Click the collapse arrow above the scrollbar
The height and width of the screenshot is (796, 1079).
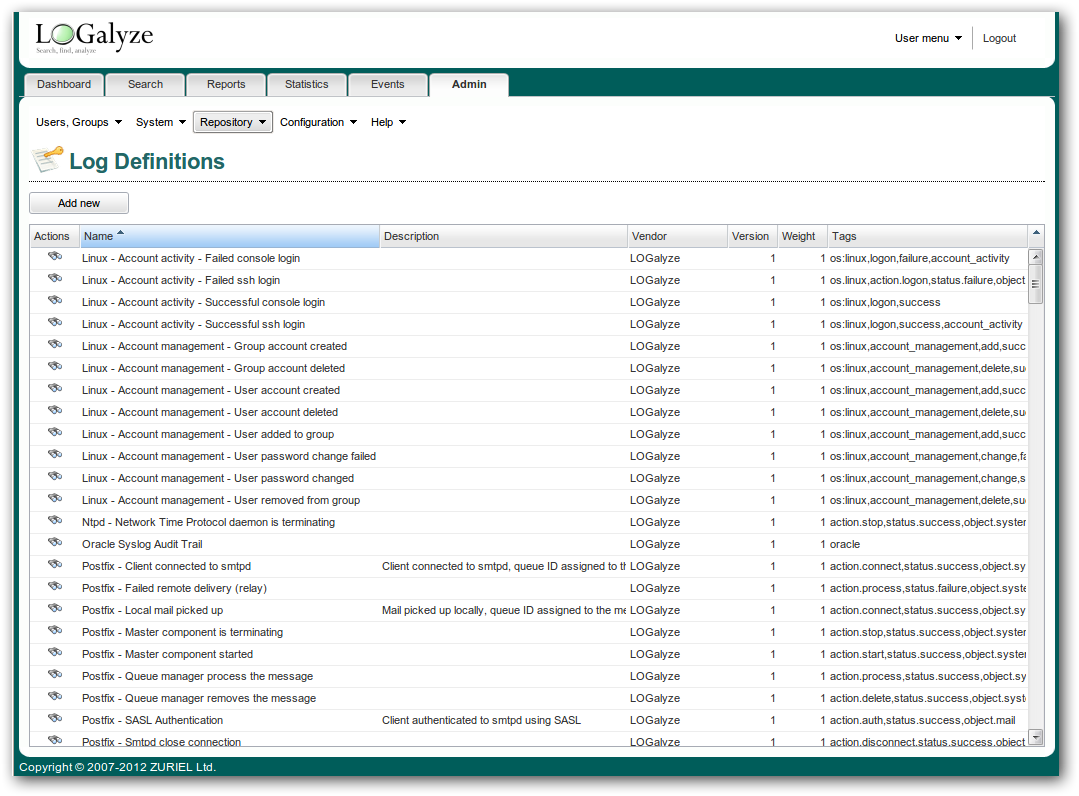click(x=1036, y=234)
